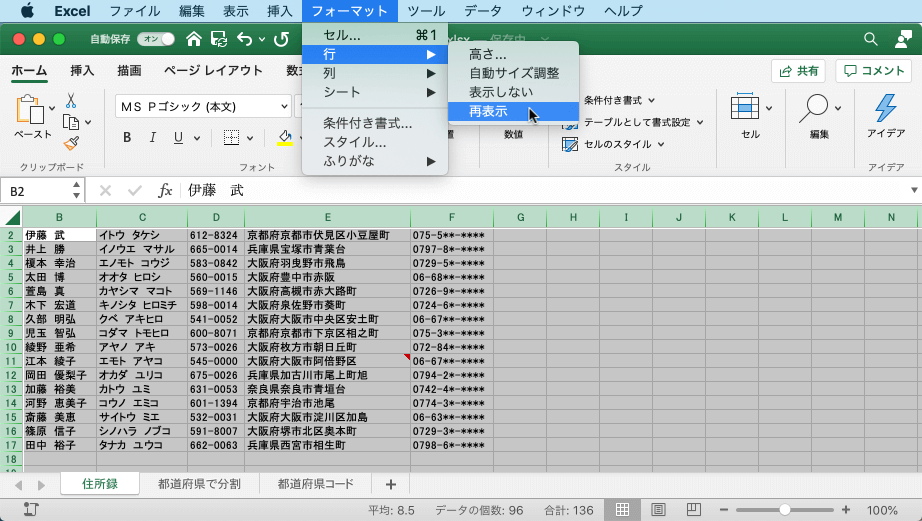Screen dimensions: 922x521
Task: Expand the Paste options arrow
Action: coord(52,108)
